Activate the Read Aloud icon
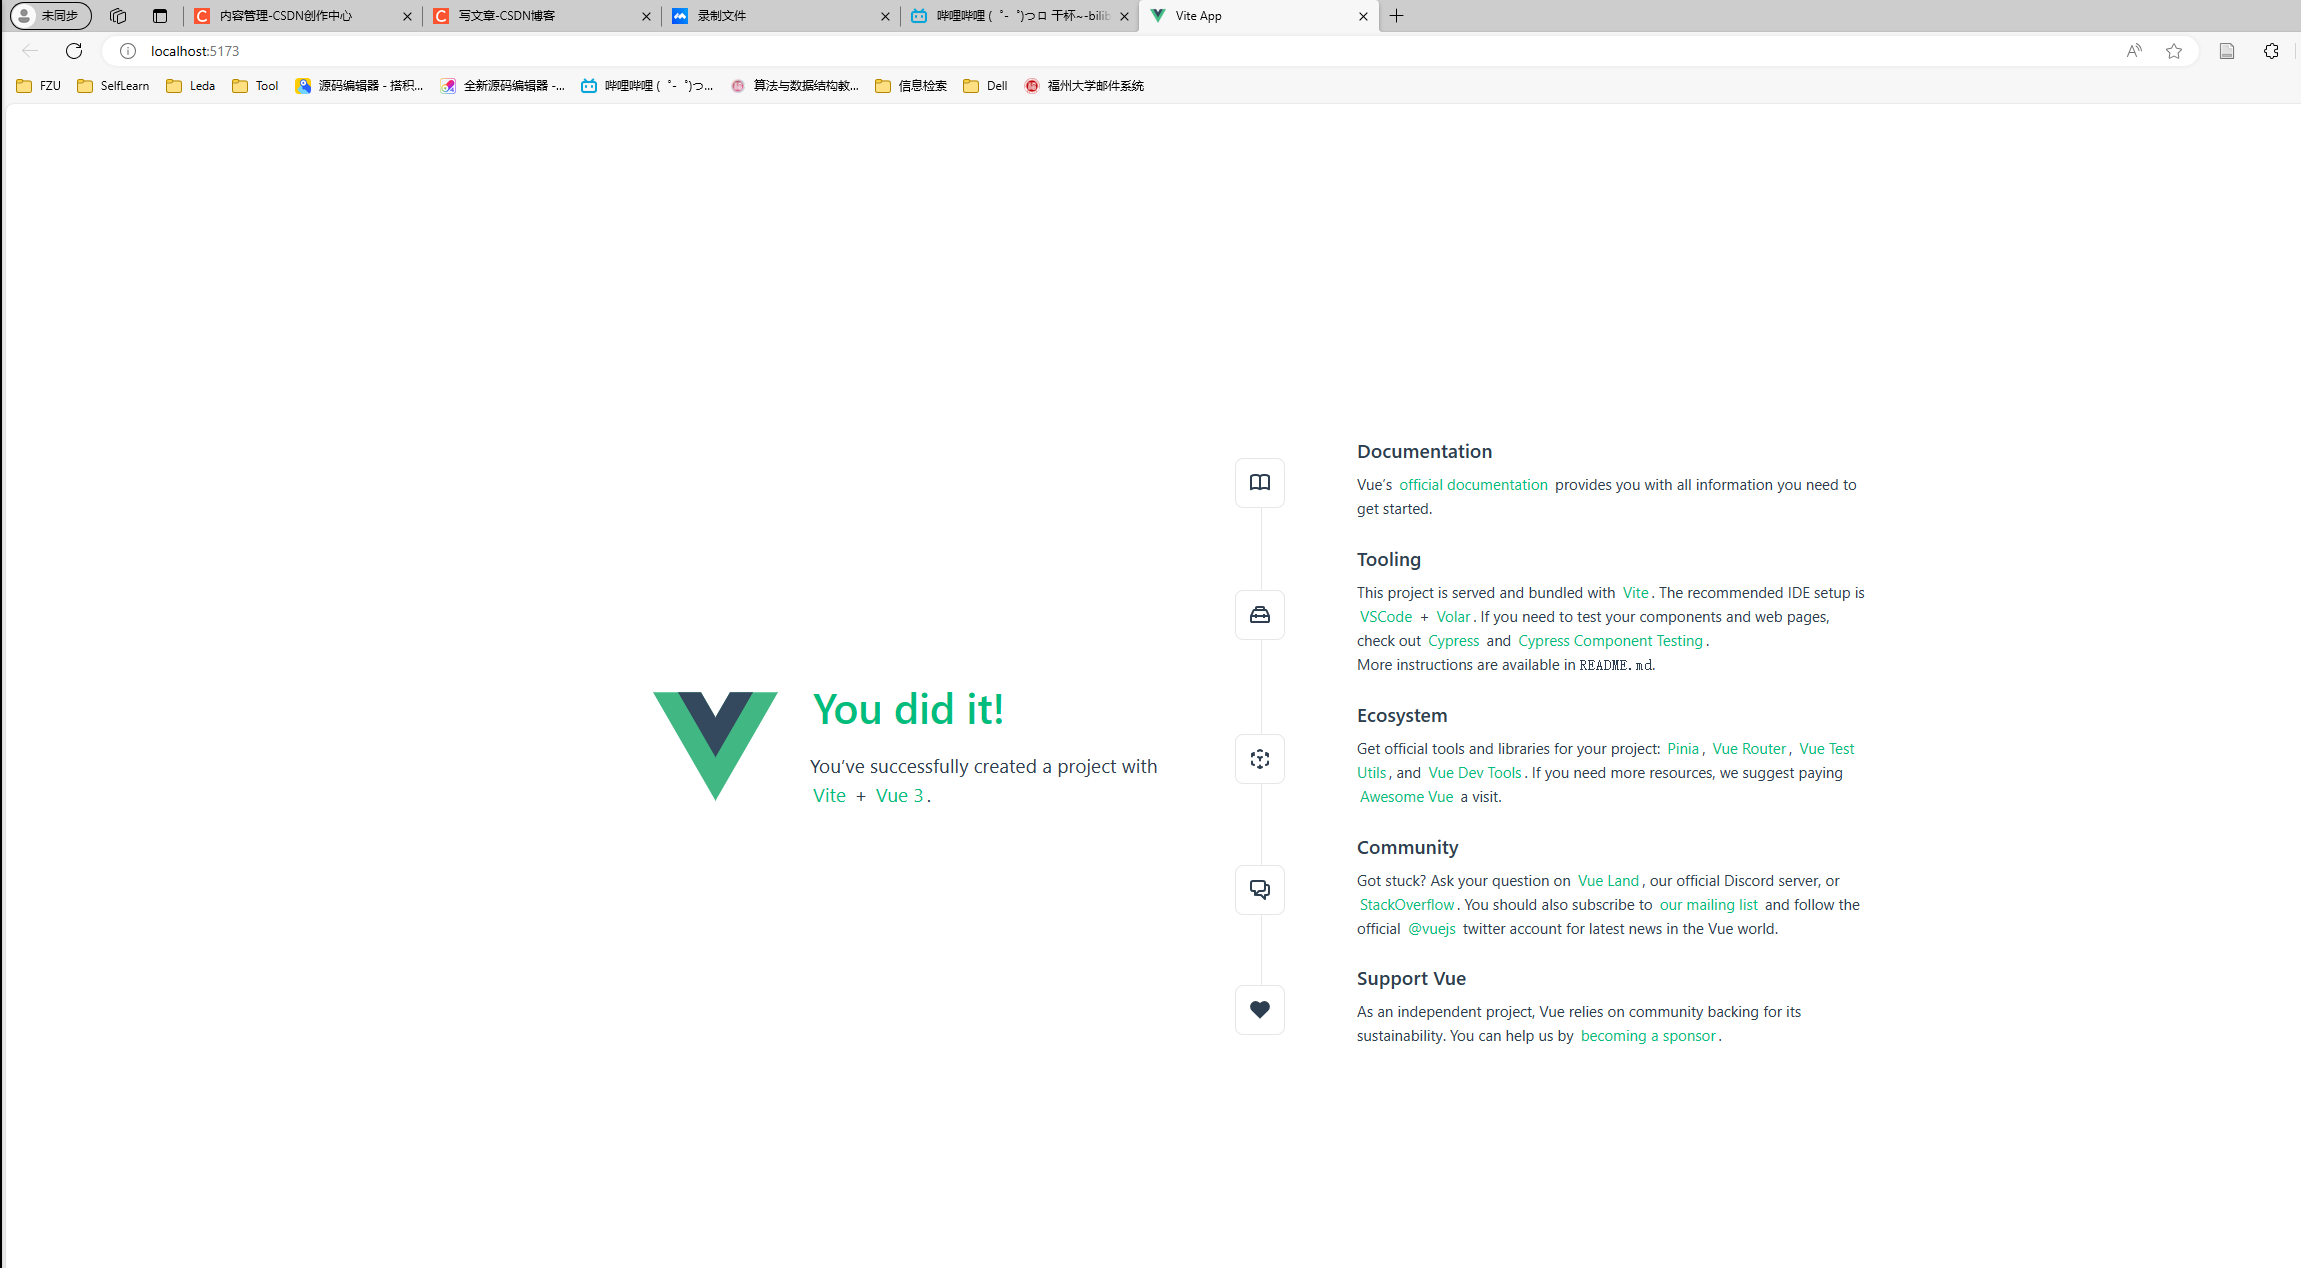The image size is (2301, 1268). (x=2134, y=51)
